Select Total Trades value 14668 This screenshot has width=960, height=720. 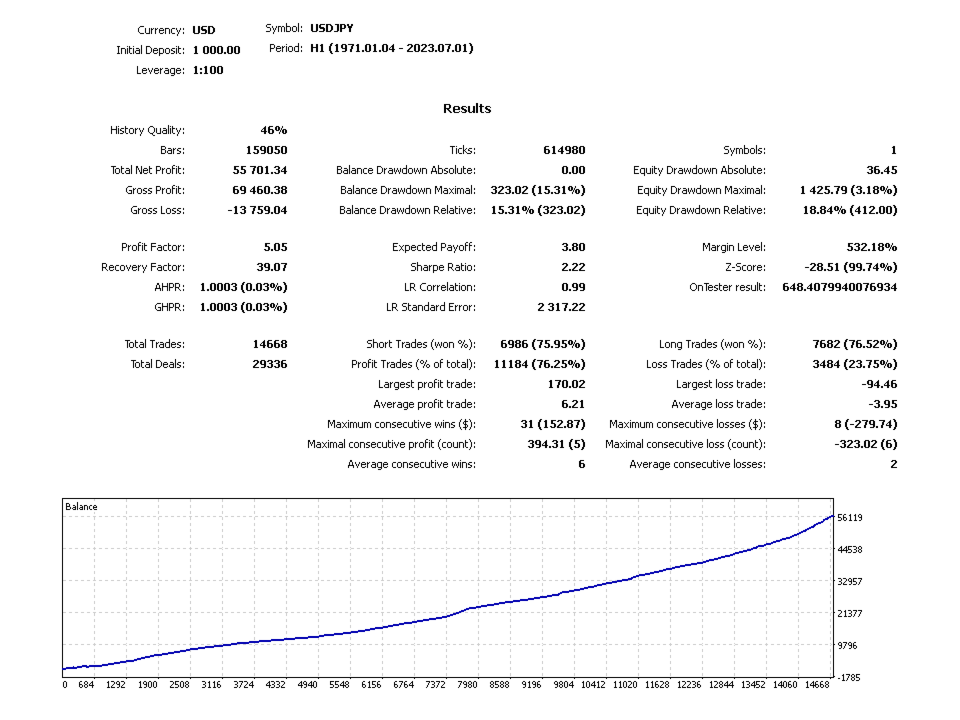tap(270, 345)
